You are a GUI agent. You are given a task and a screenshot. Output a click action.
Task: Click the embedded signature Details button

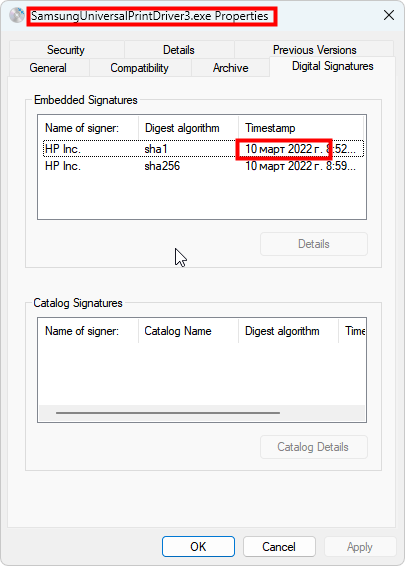click(x=314, y=244)
